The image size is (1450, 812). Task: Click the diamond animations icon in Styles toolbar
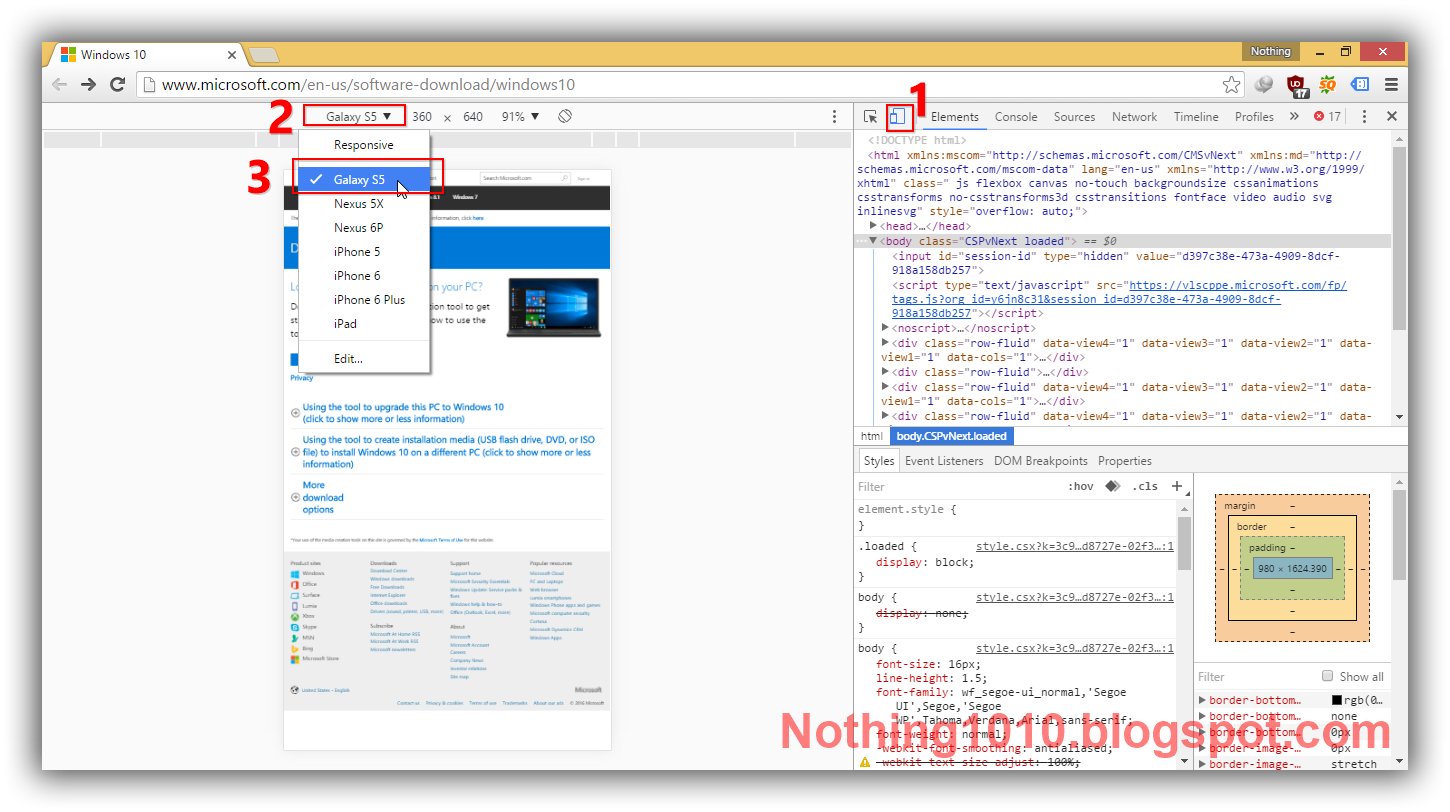pos(1112,487)
